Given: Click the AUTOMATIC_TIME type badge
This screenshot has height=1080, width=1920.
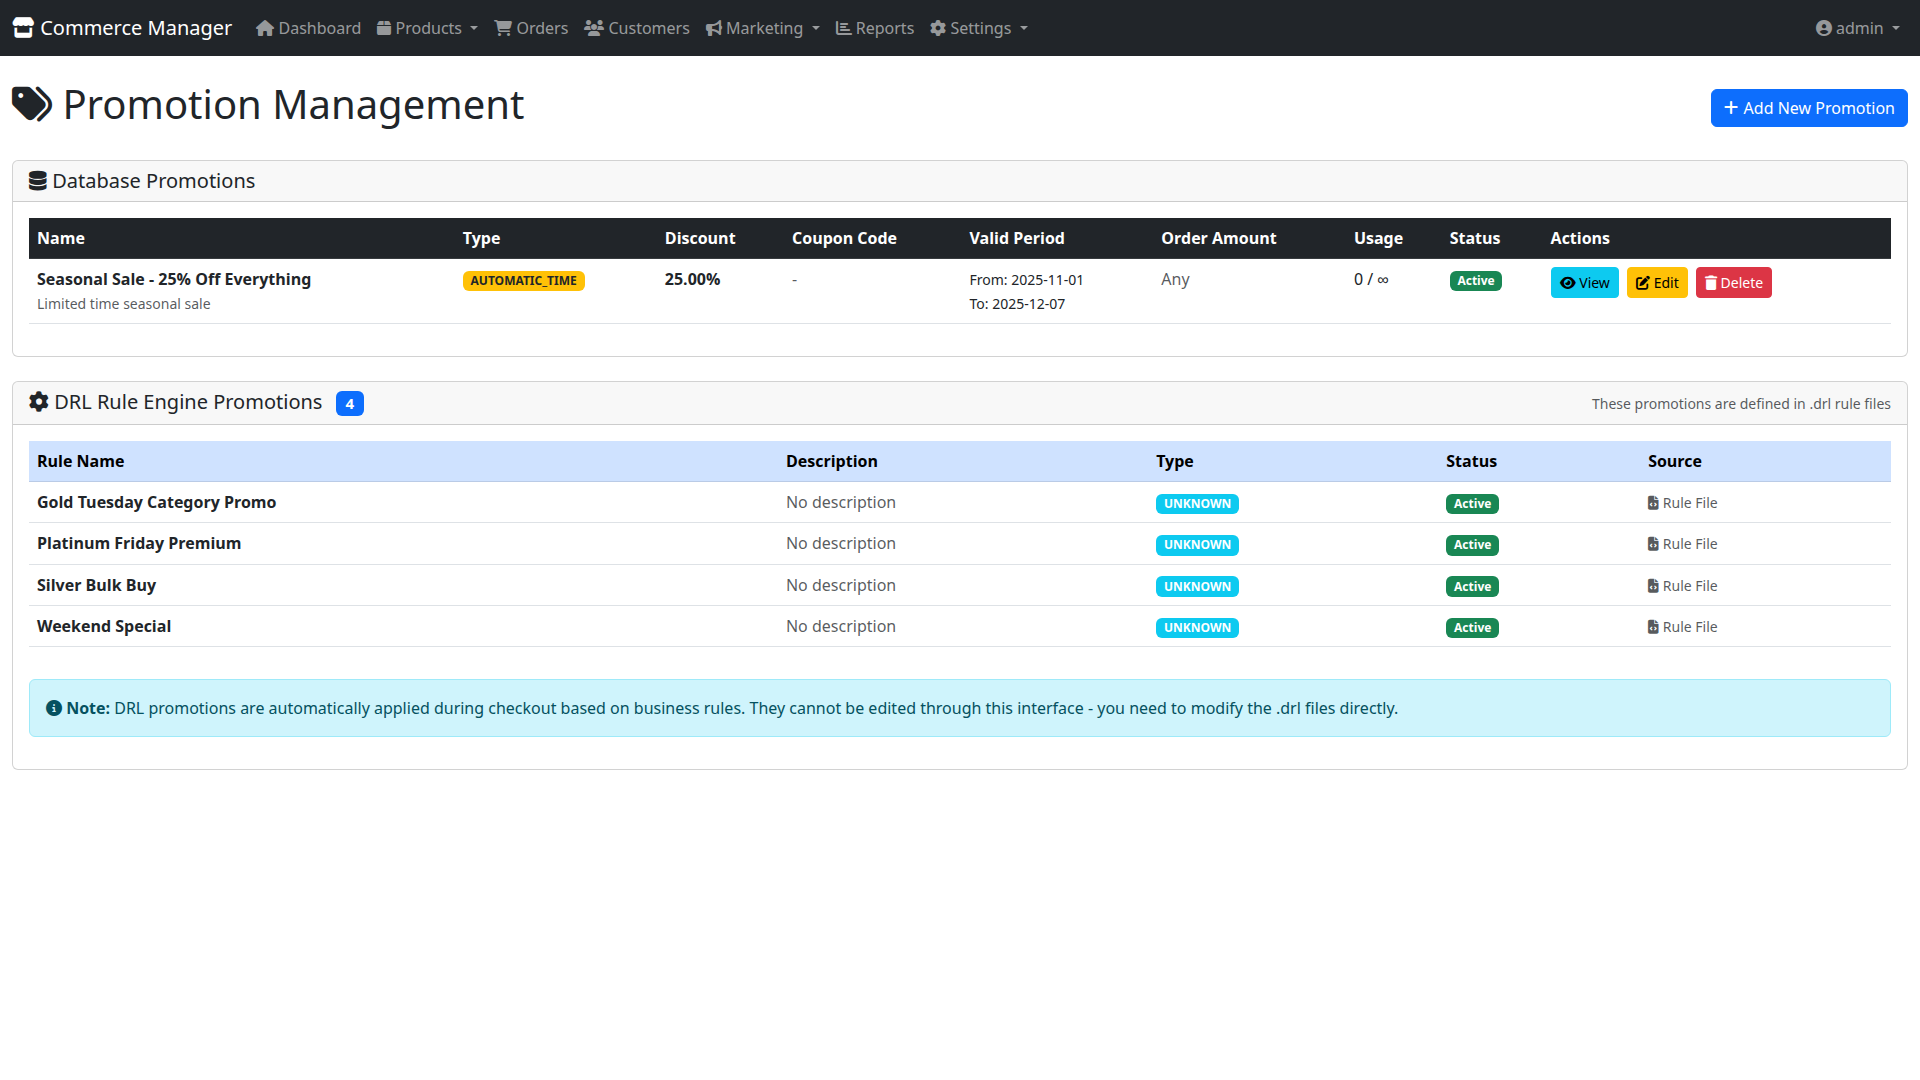Looking at the screenshot, I should pos(523,281).
